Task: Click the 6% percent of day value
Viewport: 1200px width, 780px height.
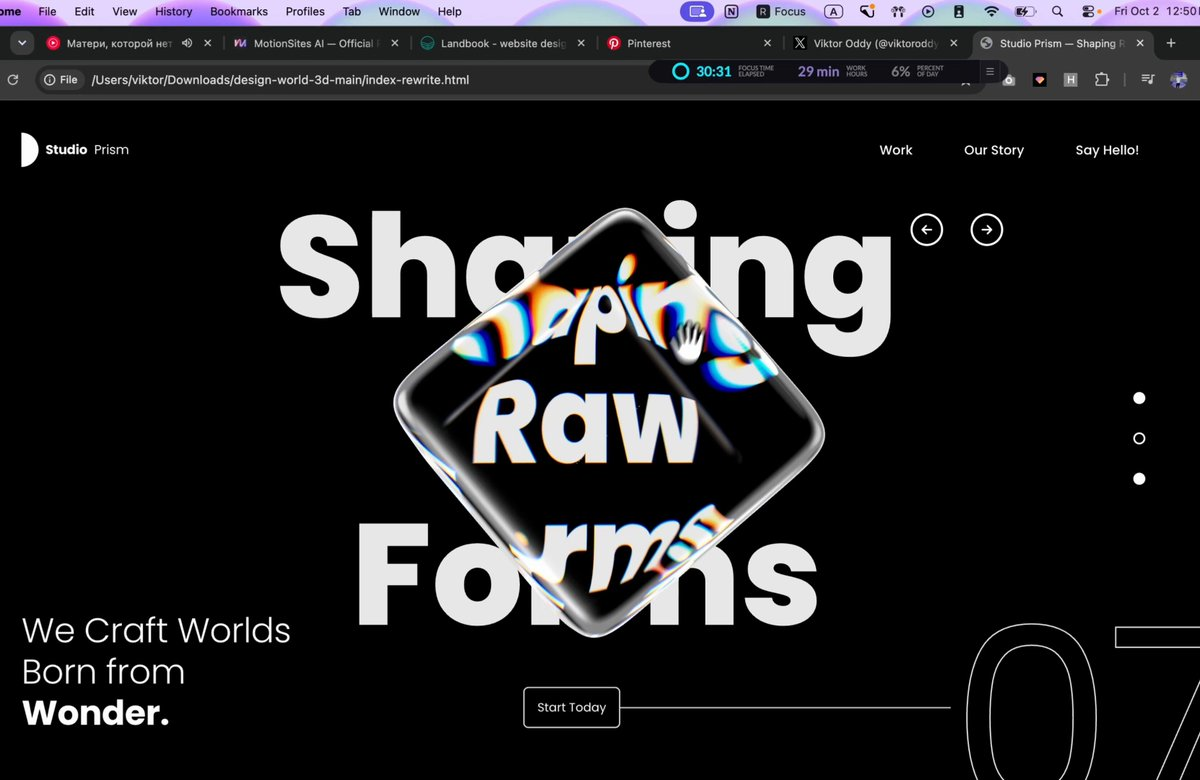Action: pos(900,72)
